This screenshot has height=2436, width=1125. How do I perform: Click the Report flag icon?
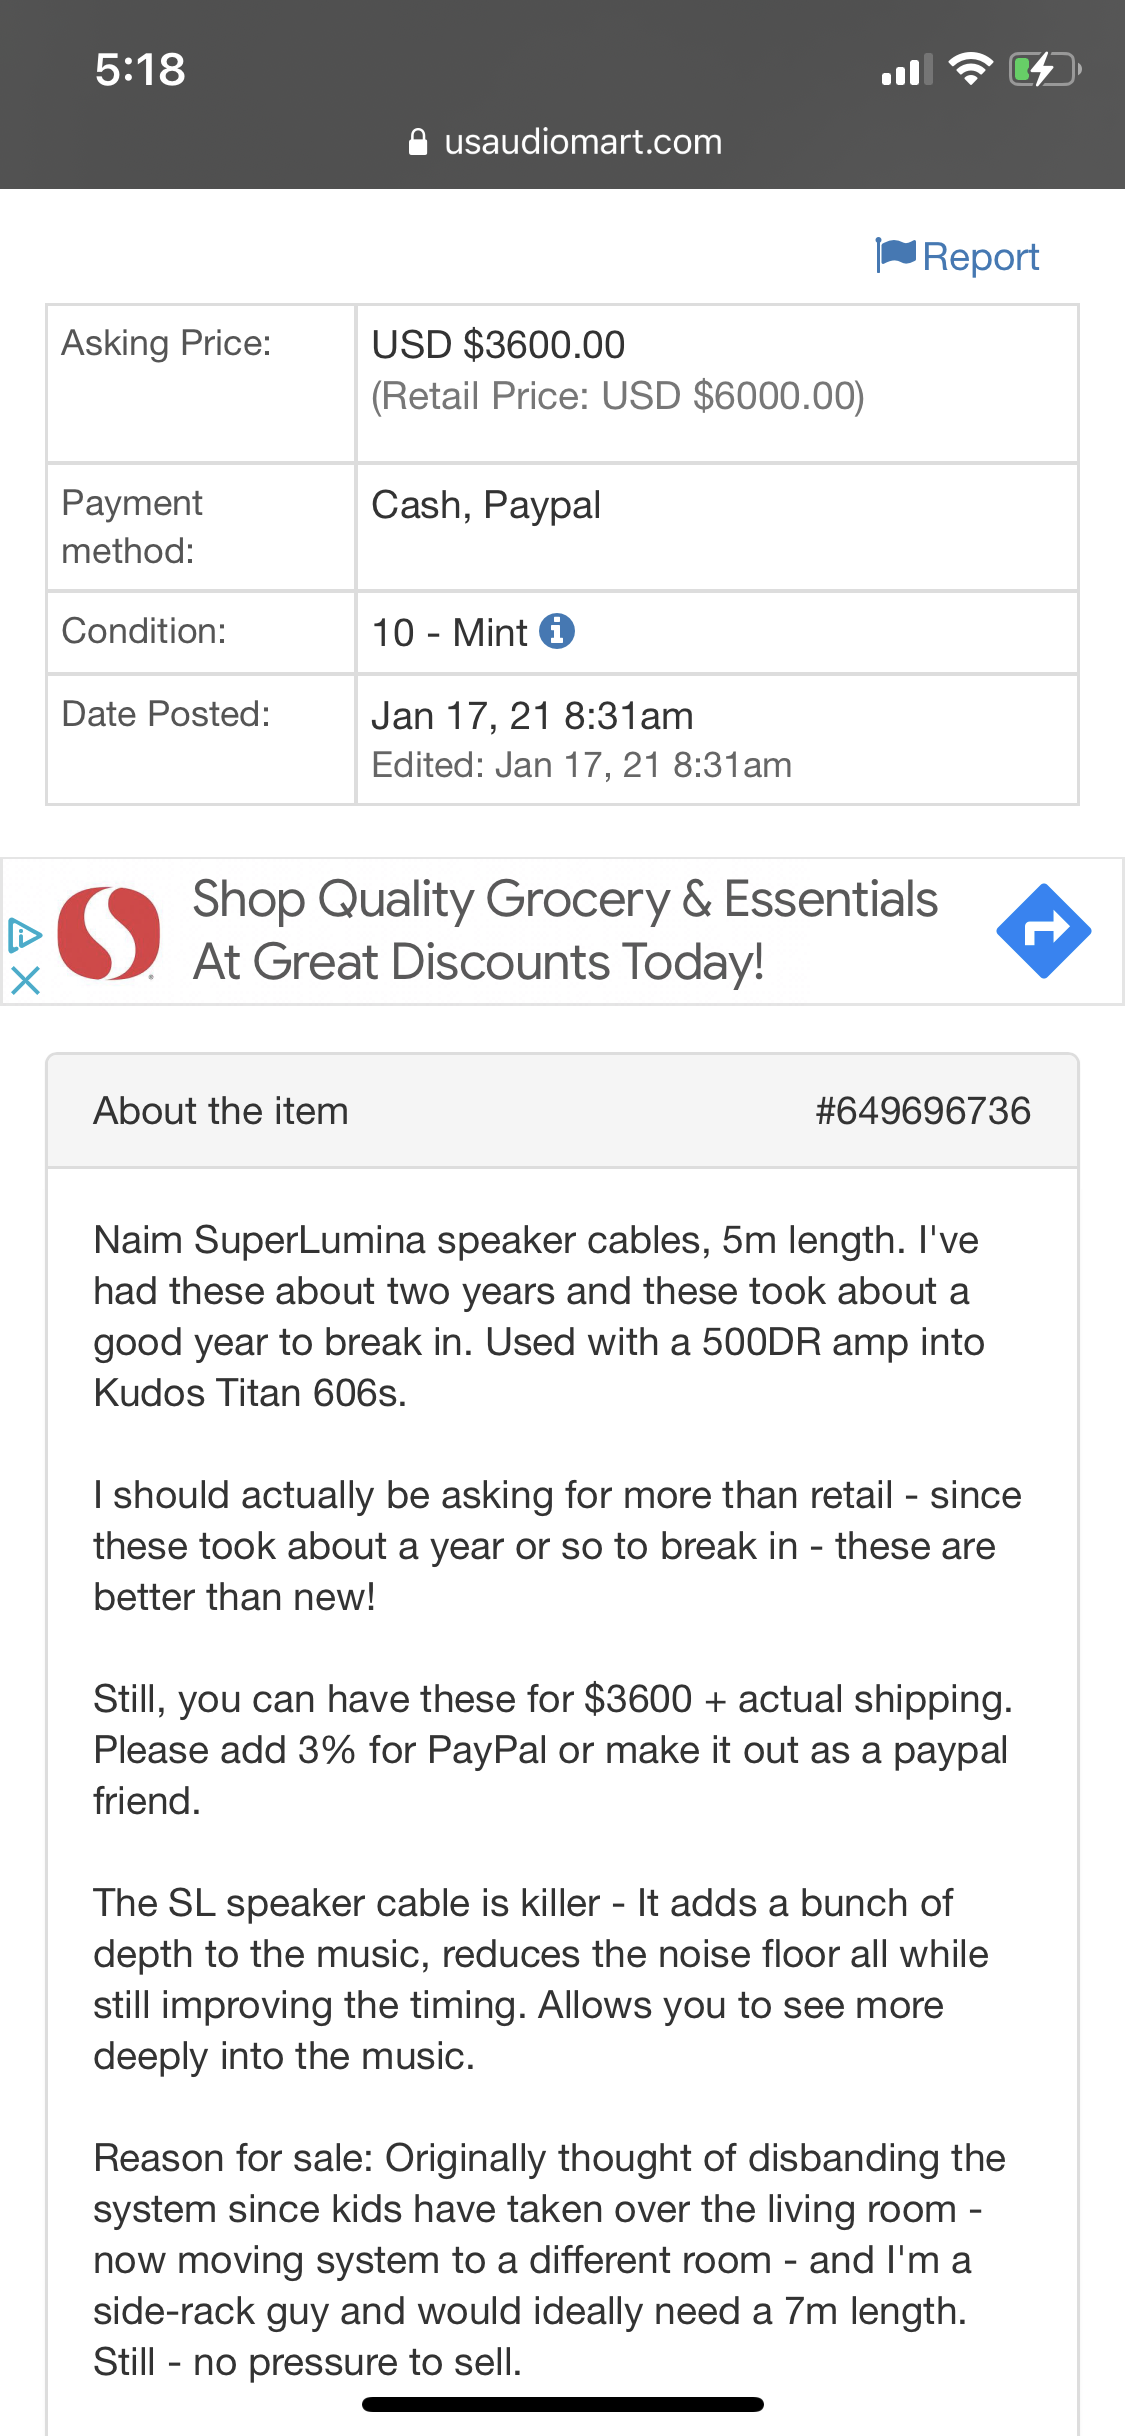click(895, 255)
